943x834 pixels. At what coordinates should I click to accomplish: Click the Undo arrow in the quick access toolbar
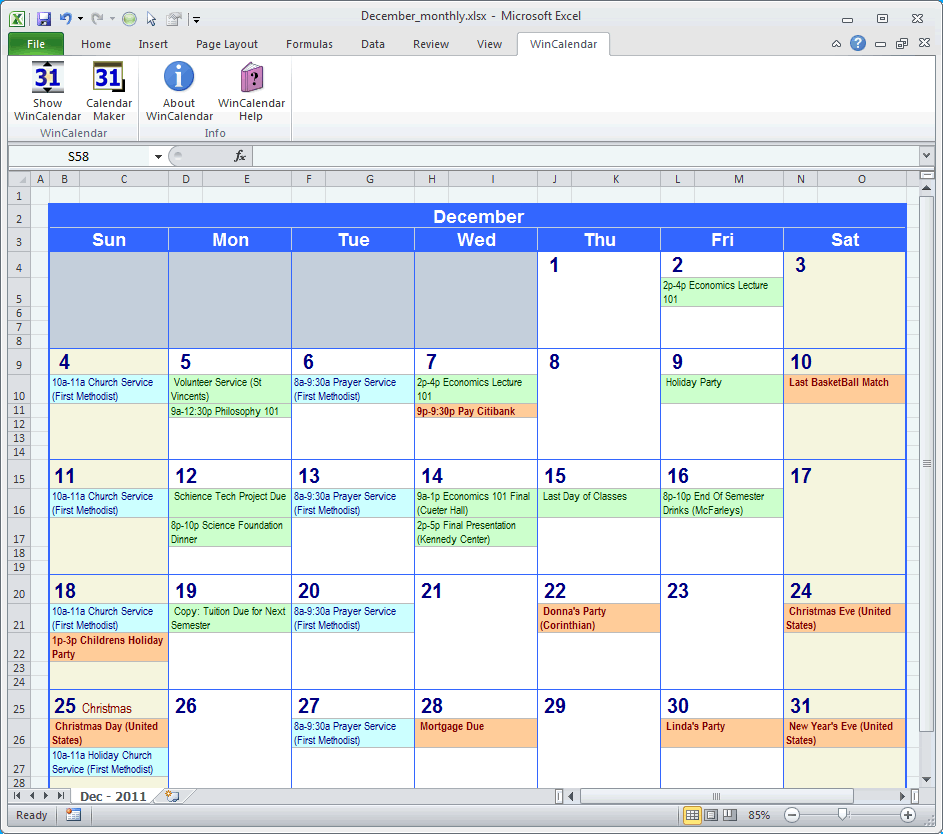pos(66,18)
